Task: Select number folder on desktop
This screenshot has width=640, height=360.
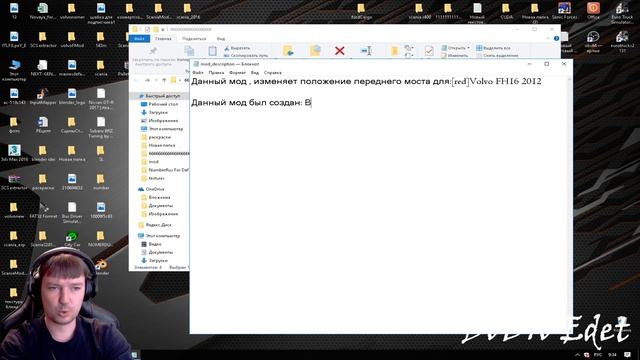Action: 101,182
